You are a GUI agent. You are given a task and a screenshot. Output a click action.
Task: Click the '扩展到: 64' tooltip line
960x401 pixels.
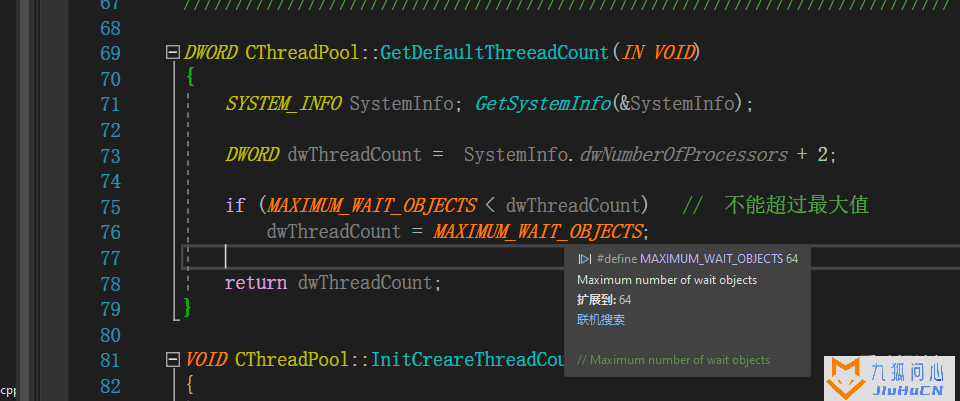coord(604,300)
